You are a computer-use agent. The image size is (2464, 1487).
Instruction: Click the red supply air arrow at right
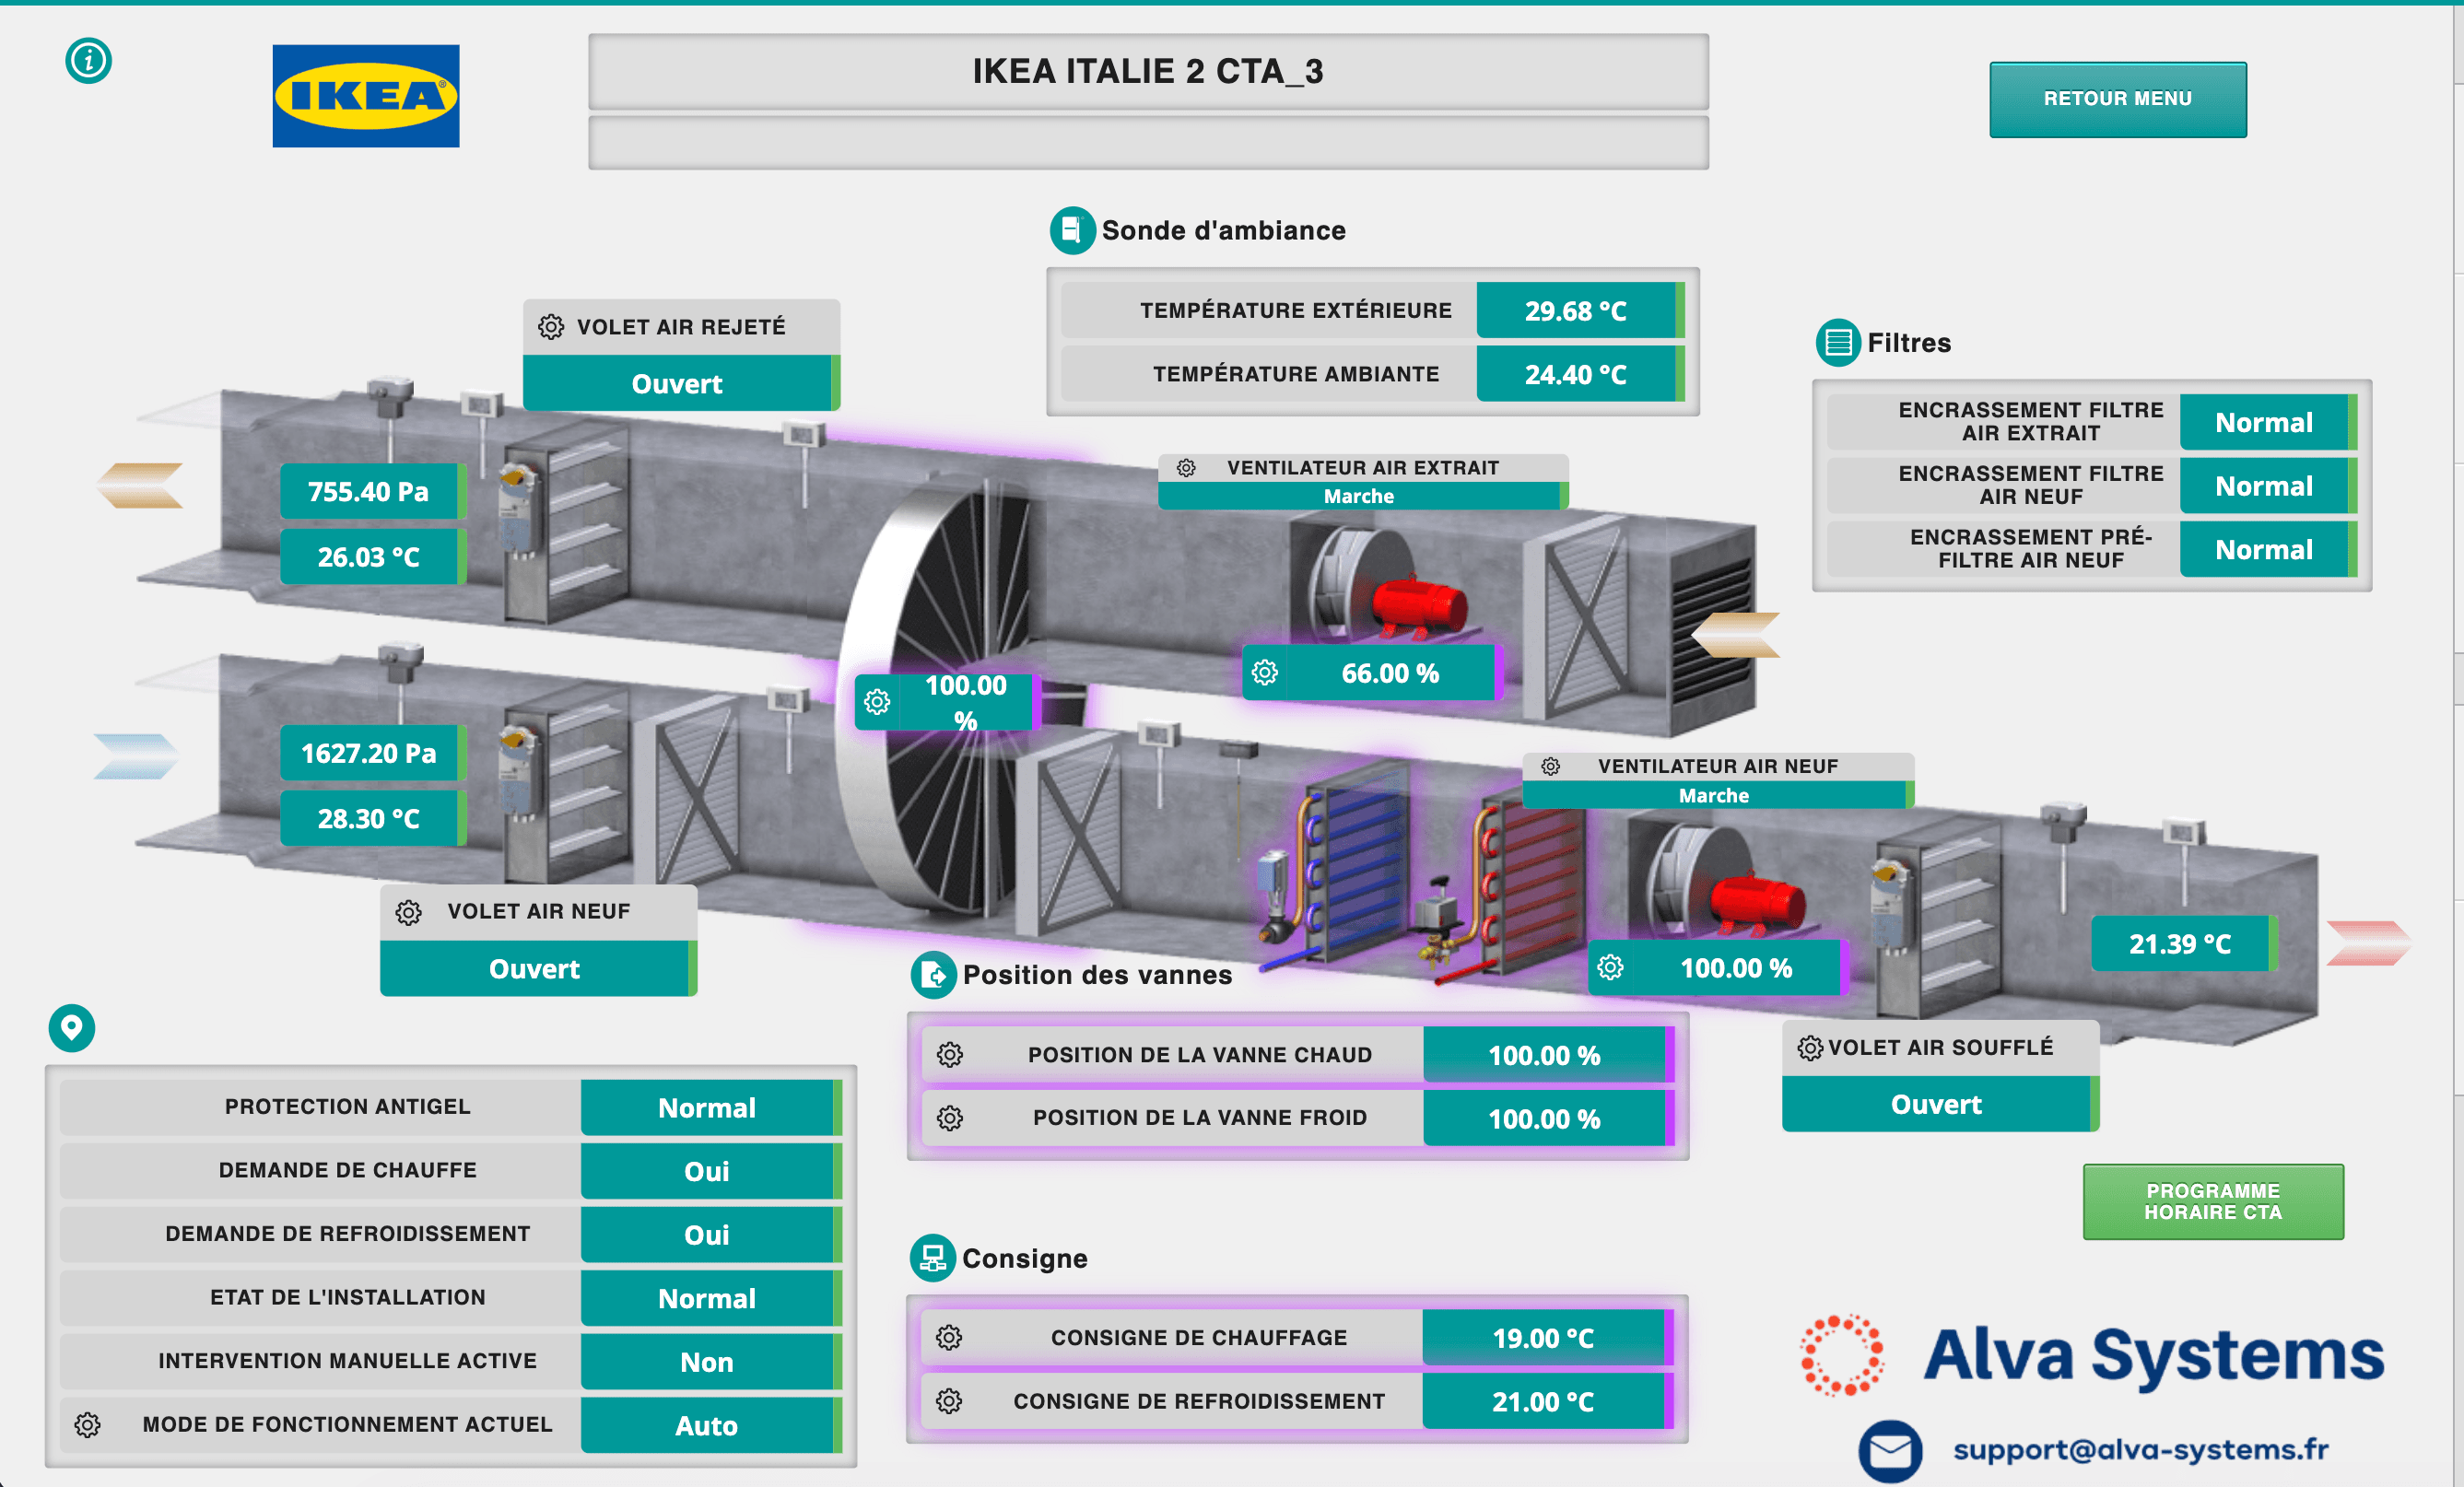pyautogui.click(x=2368, y=943)
